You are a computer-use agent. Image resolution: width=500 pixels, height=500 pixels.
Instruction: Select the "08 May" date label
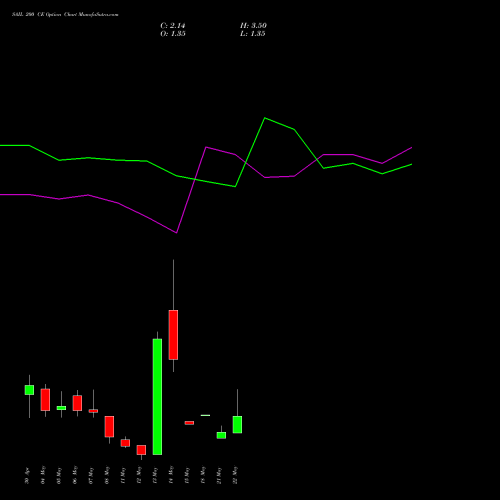107,475
